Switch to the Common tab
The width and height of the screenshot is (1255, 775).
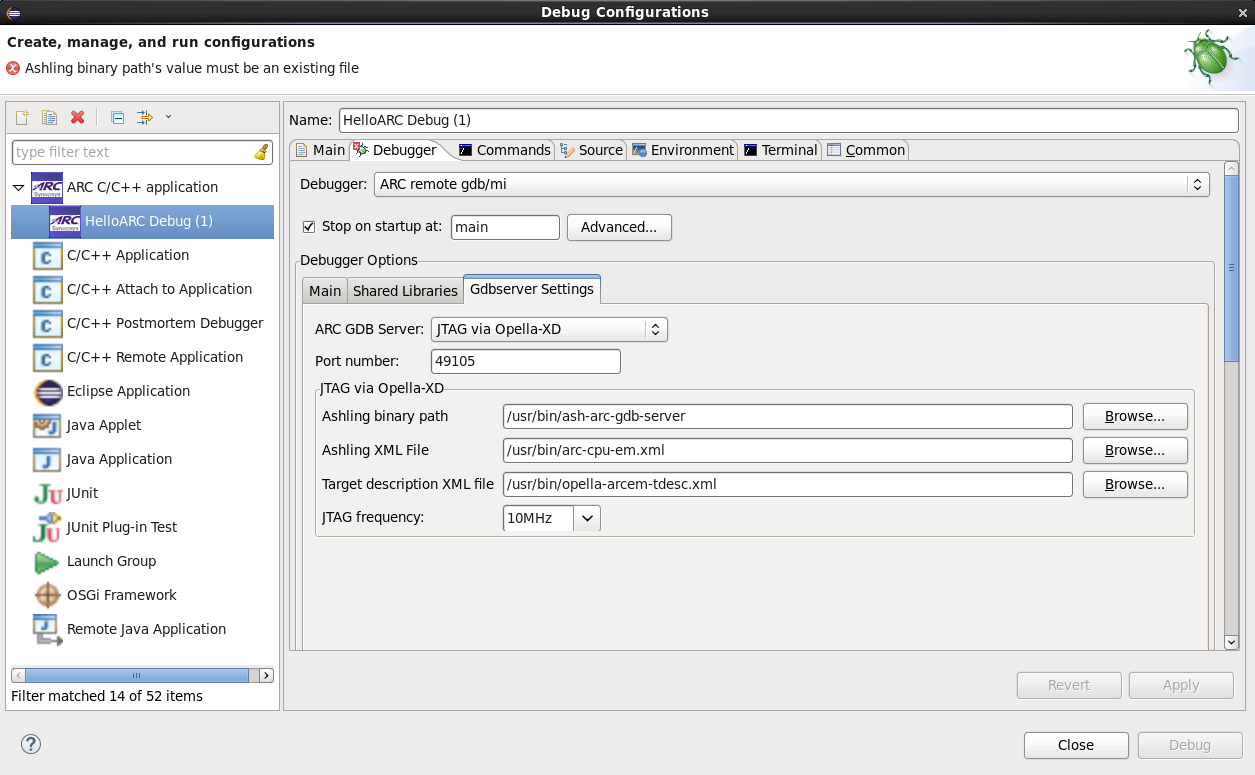pyautogui.click(x=866, y=150)
